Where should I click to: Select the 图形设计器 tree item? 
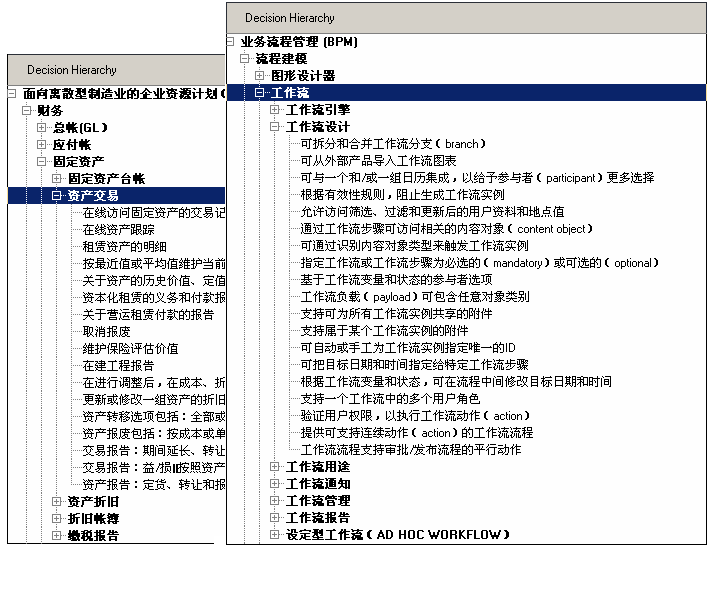tap(303, 75)
